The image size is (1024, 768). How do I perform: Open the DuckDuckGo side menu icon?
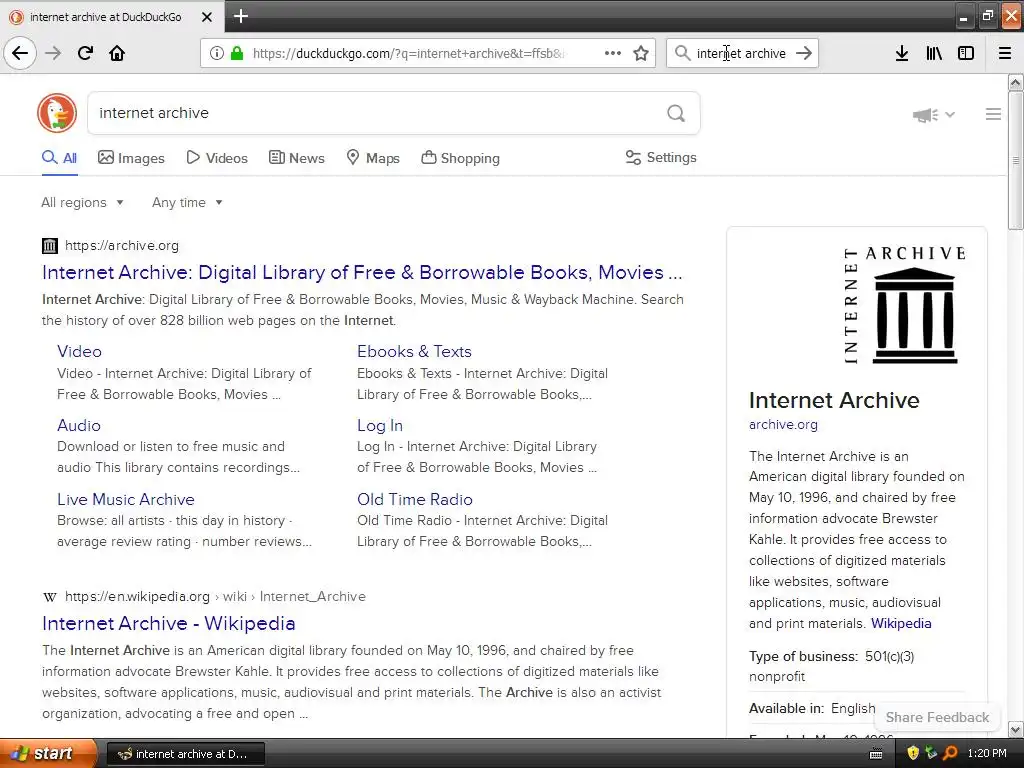993,114
